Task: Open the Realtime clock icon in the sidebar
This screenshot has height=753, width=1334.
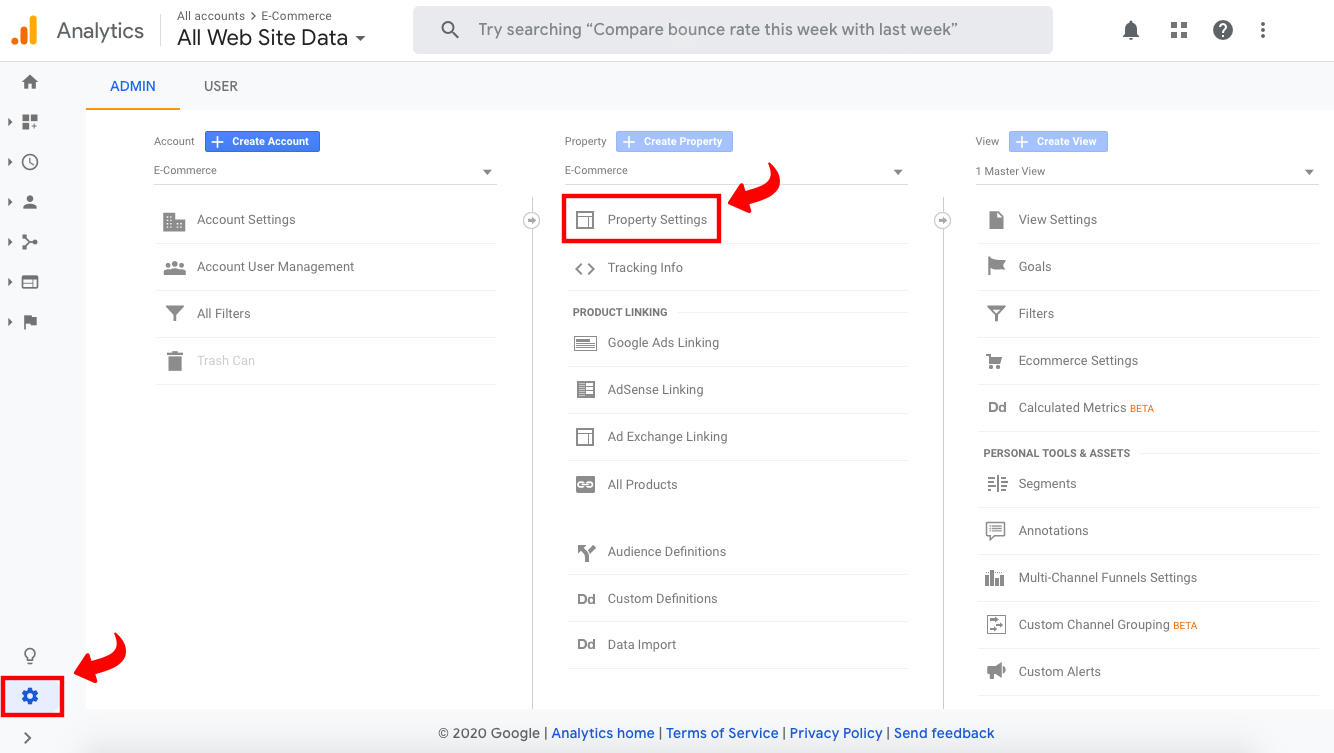Action: (29, 161)
